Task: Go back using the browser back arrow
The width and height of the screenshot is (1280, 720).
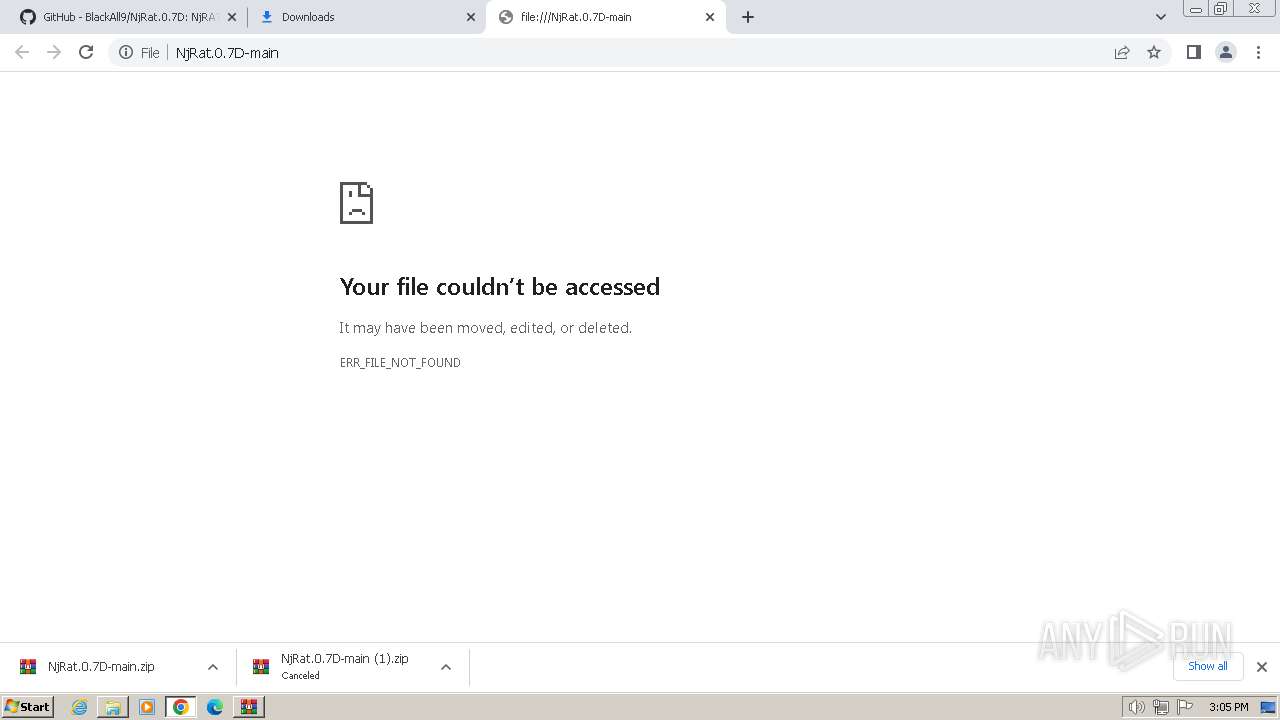Action: click(22, 52)
